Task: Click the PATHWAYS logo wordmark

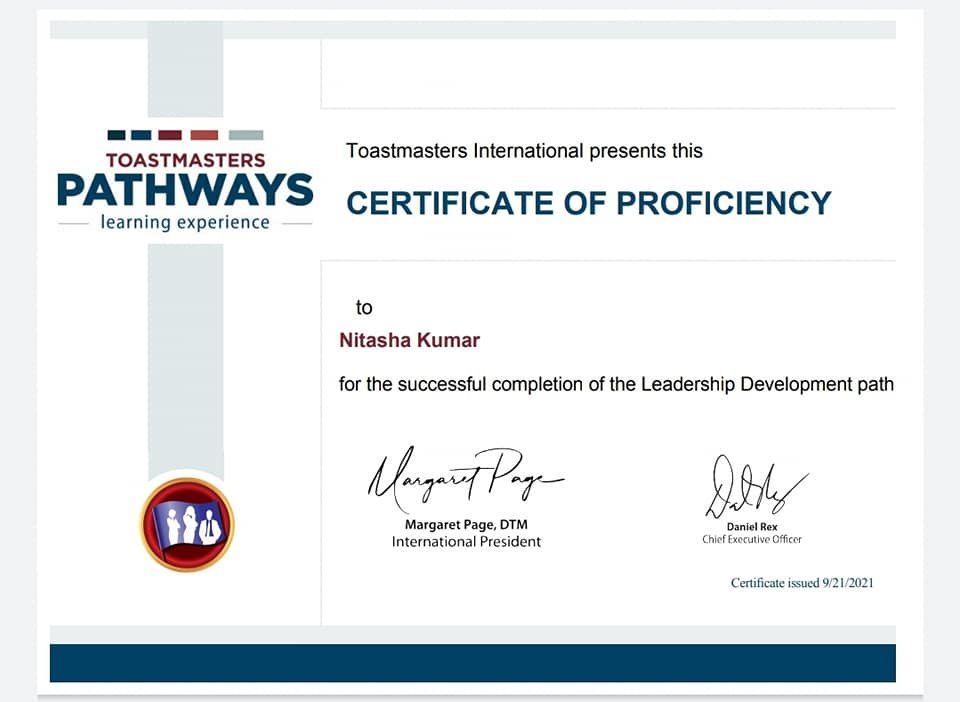Action: coord(185,190)
